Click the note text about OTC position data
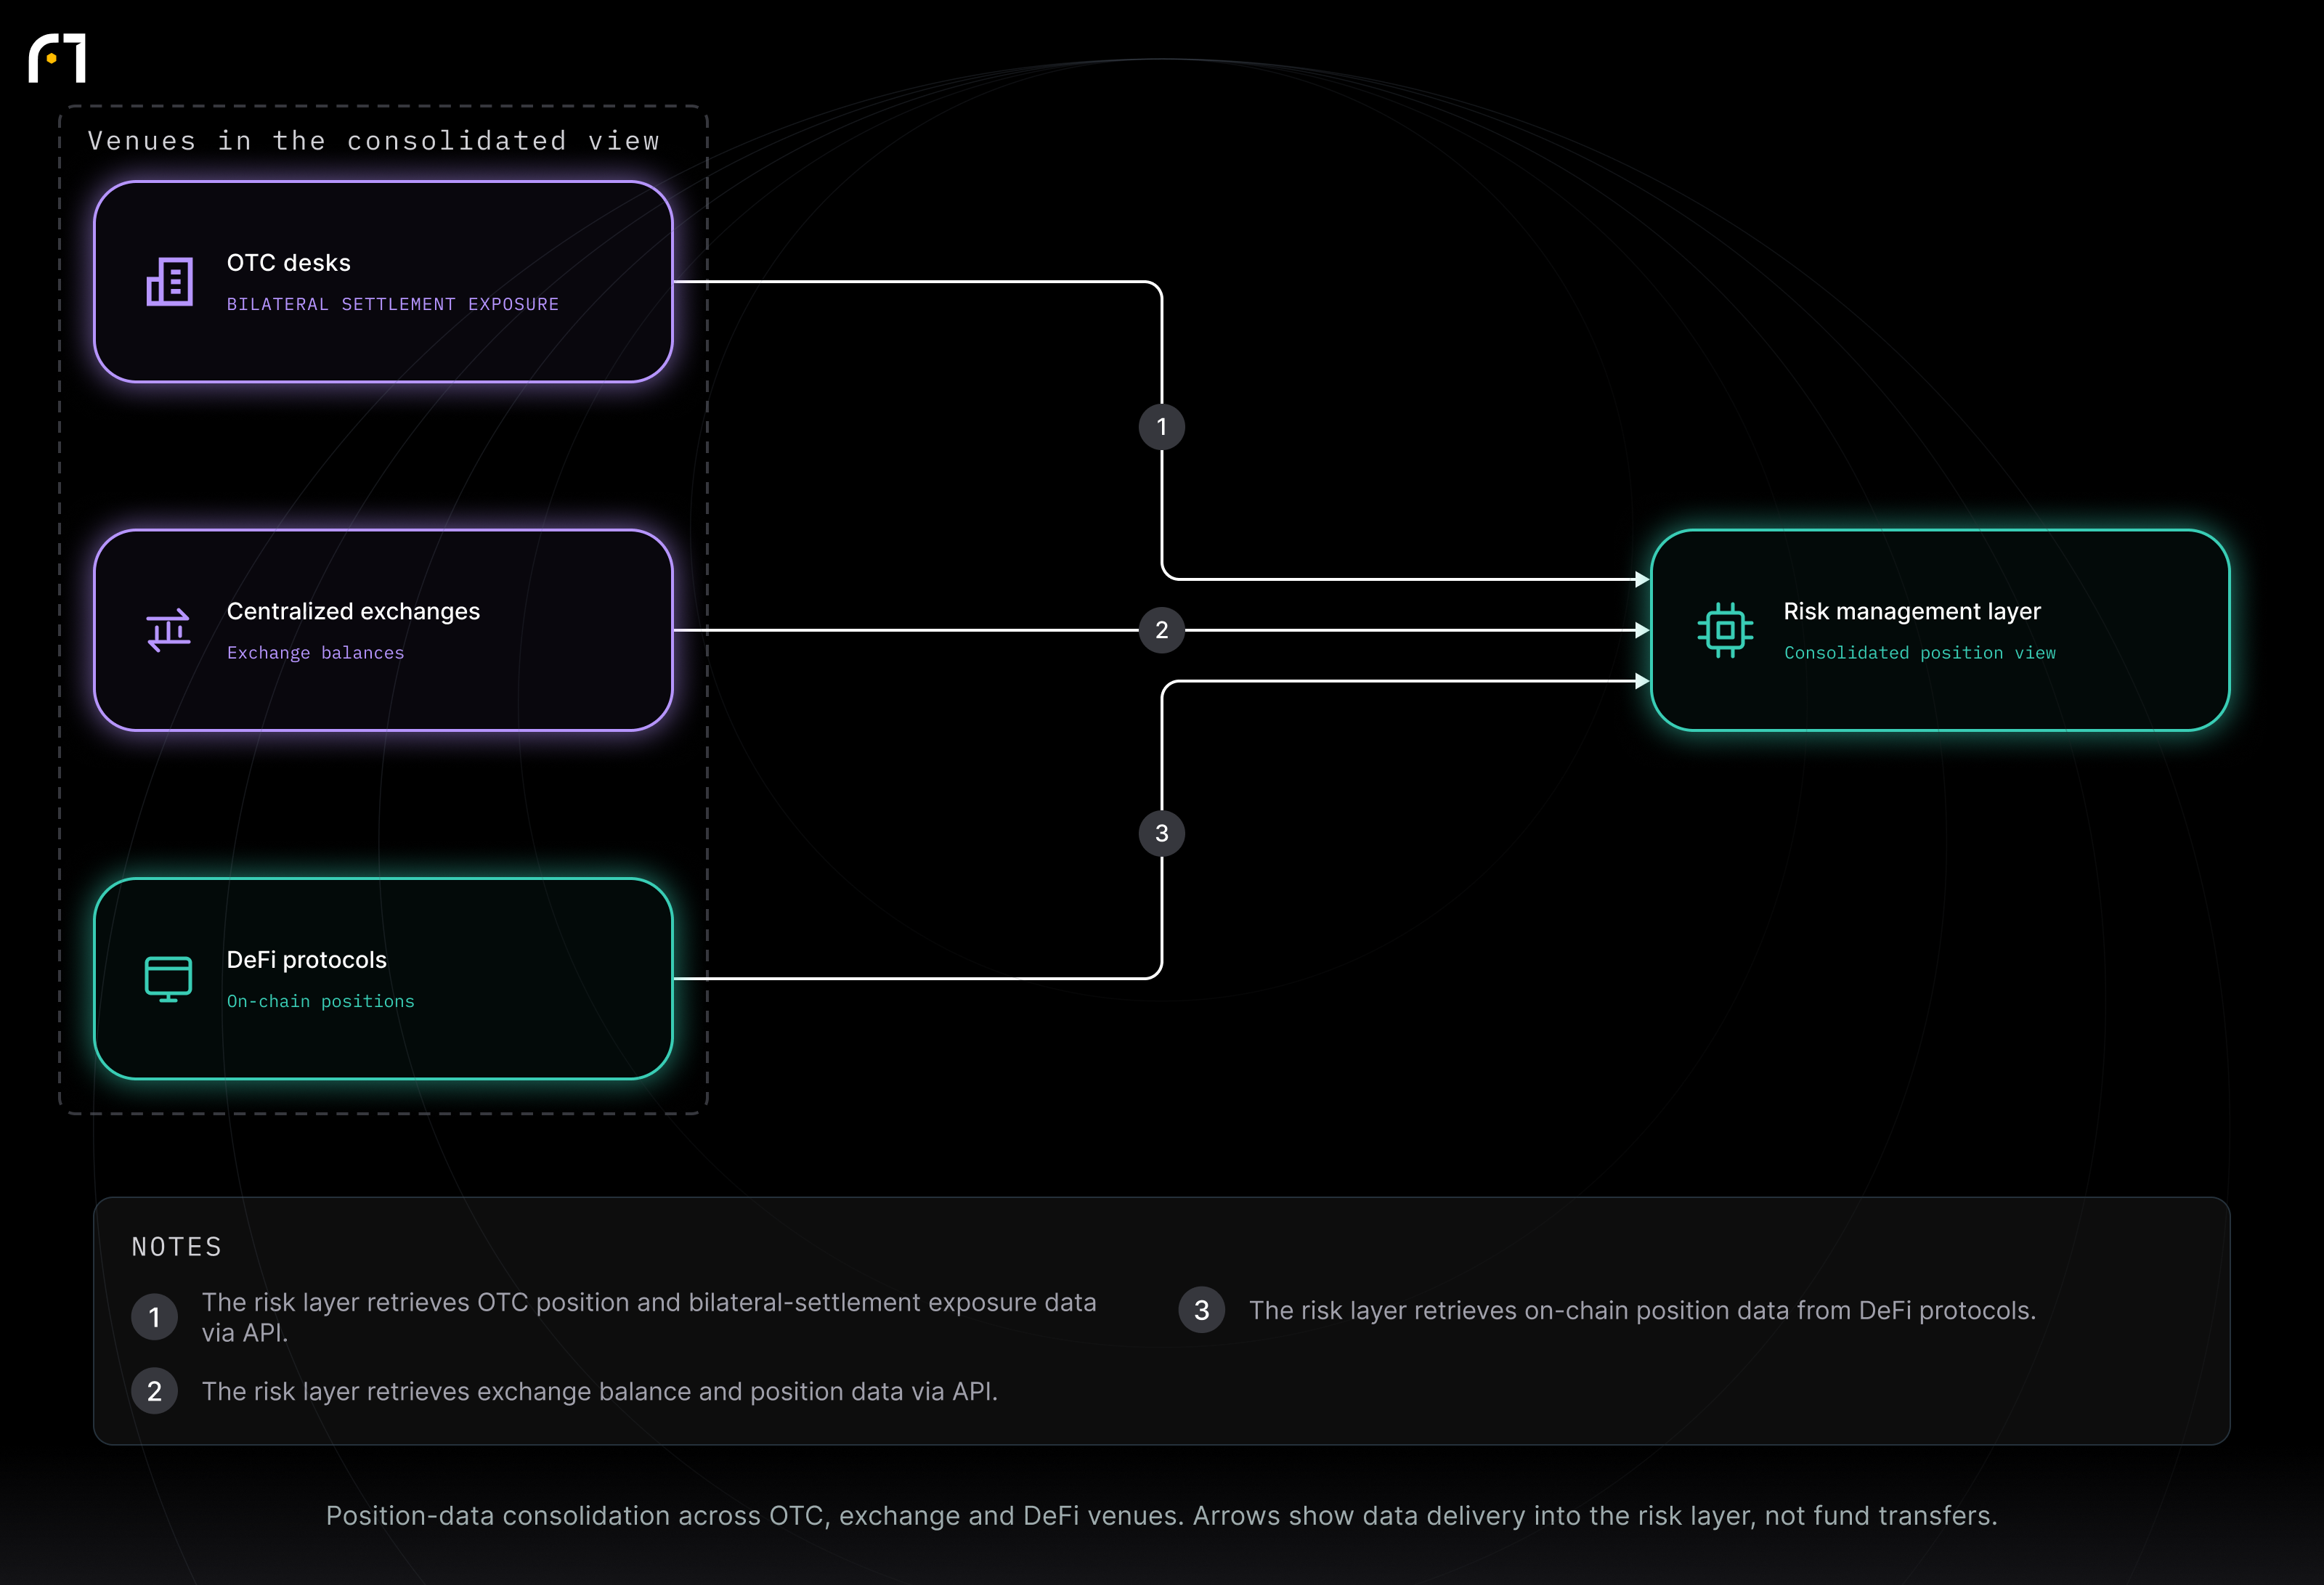 649,1317
